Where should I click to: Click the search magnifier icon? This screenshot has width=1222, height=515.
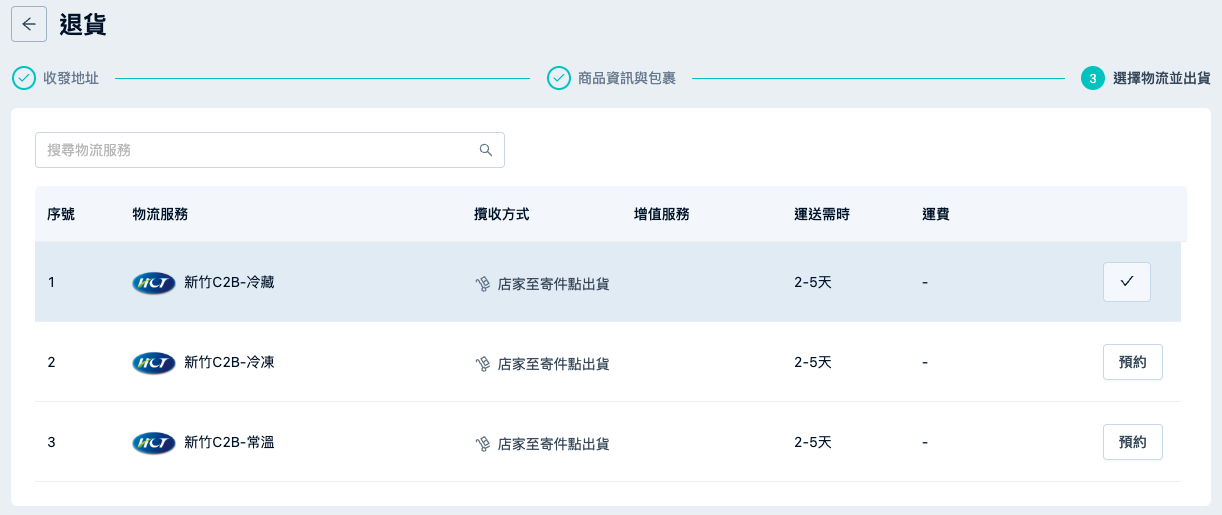486,150
